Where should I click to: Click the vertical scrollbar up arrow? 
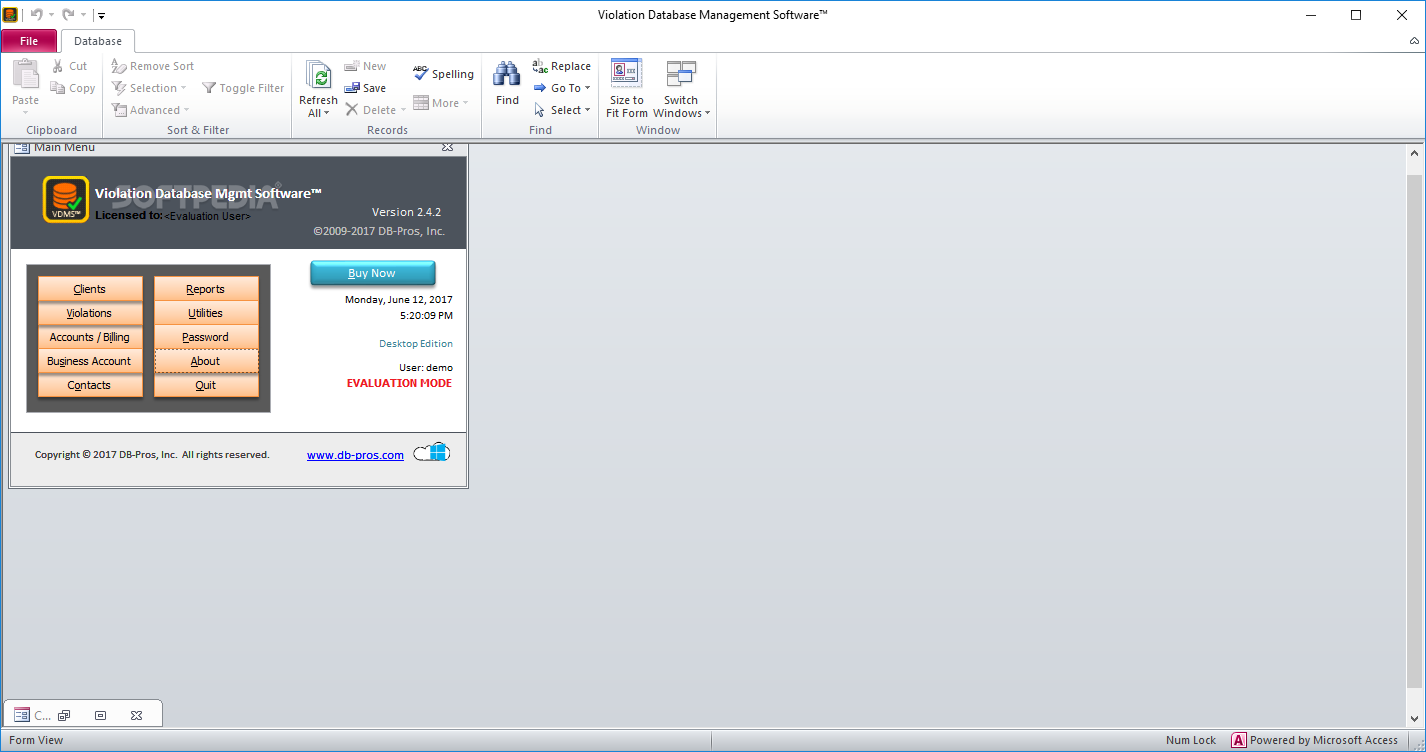(1415, 154)
